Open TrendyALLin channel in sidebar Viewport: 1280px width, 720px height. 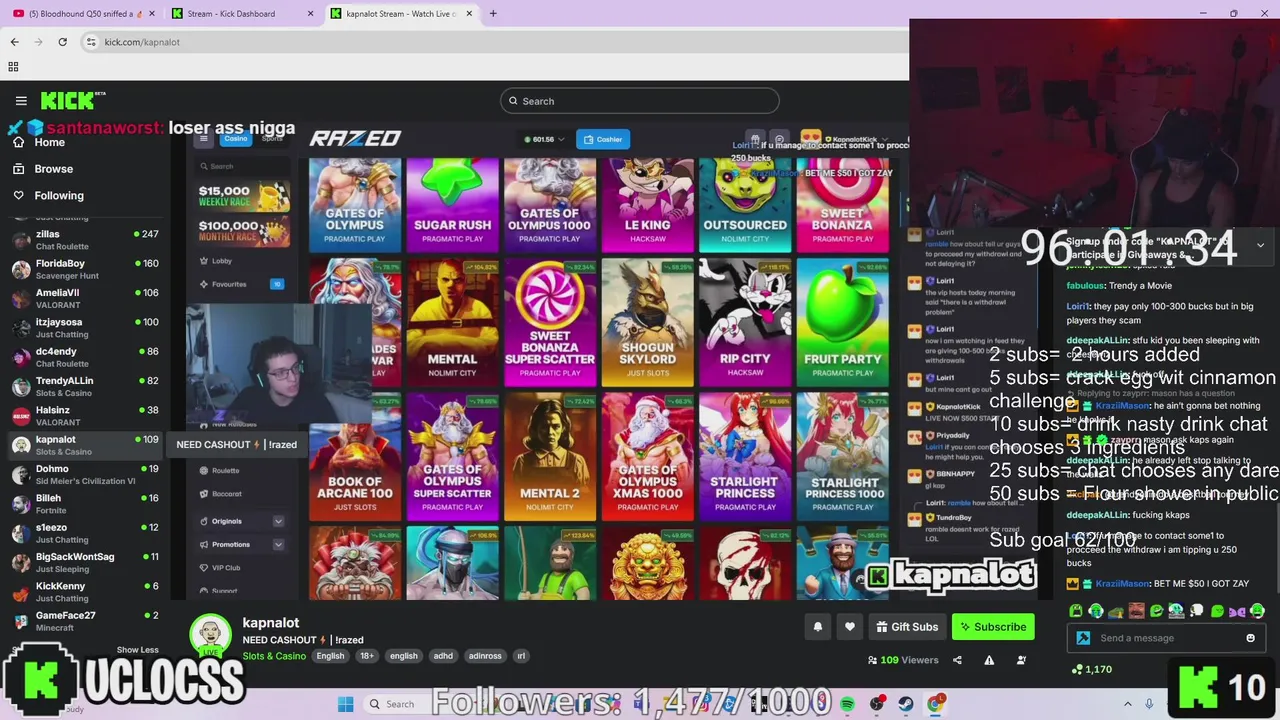84,386
